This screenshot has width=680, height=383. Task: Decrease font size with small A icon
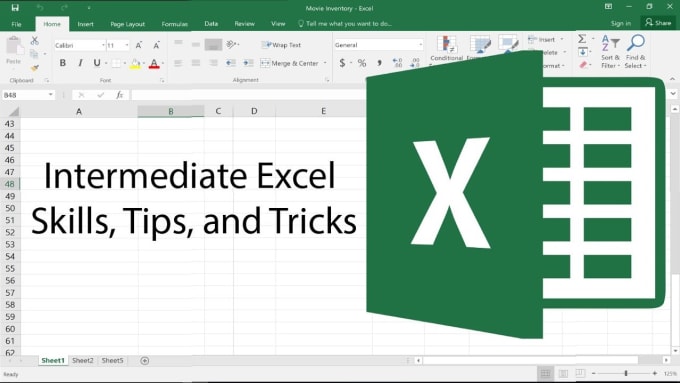click(x=157, y=45)
